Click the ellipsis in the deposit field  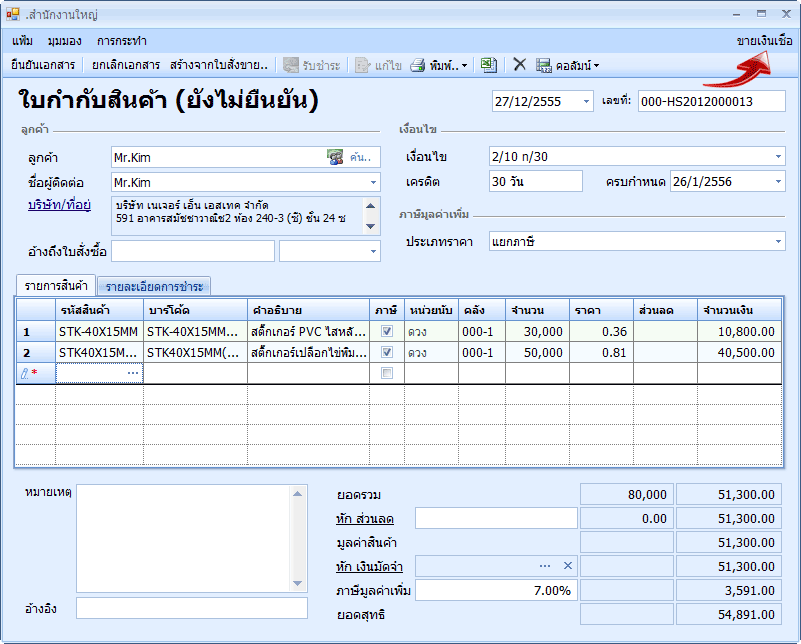[x=545, y=566]
